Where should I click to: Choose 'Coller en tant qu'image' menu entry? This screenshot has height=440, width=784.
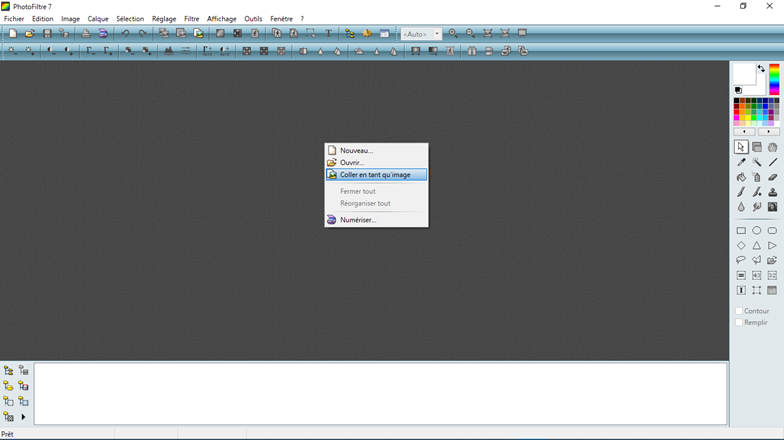click(376, 175)
